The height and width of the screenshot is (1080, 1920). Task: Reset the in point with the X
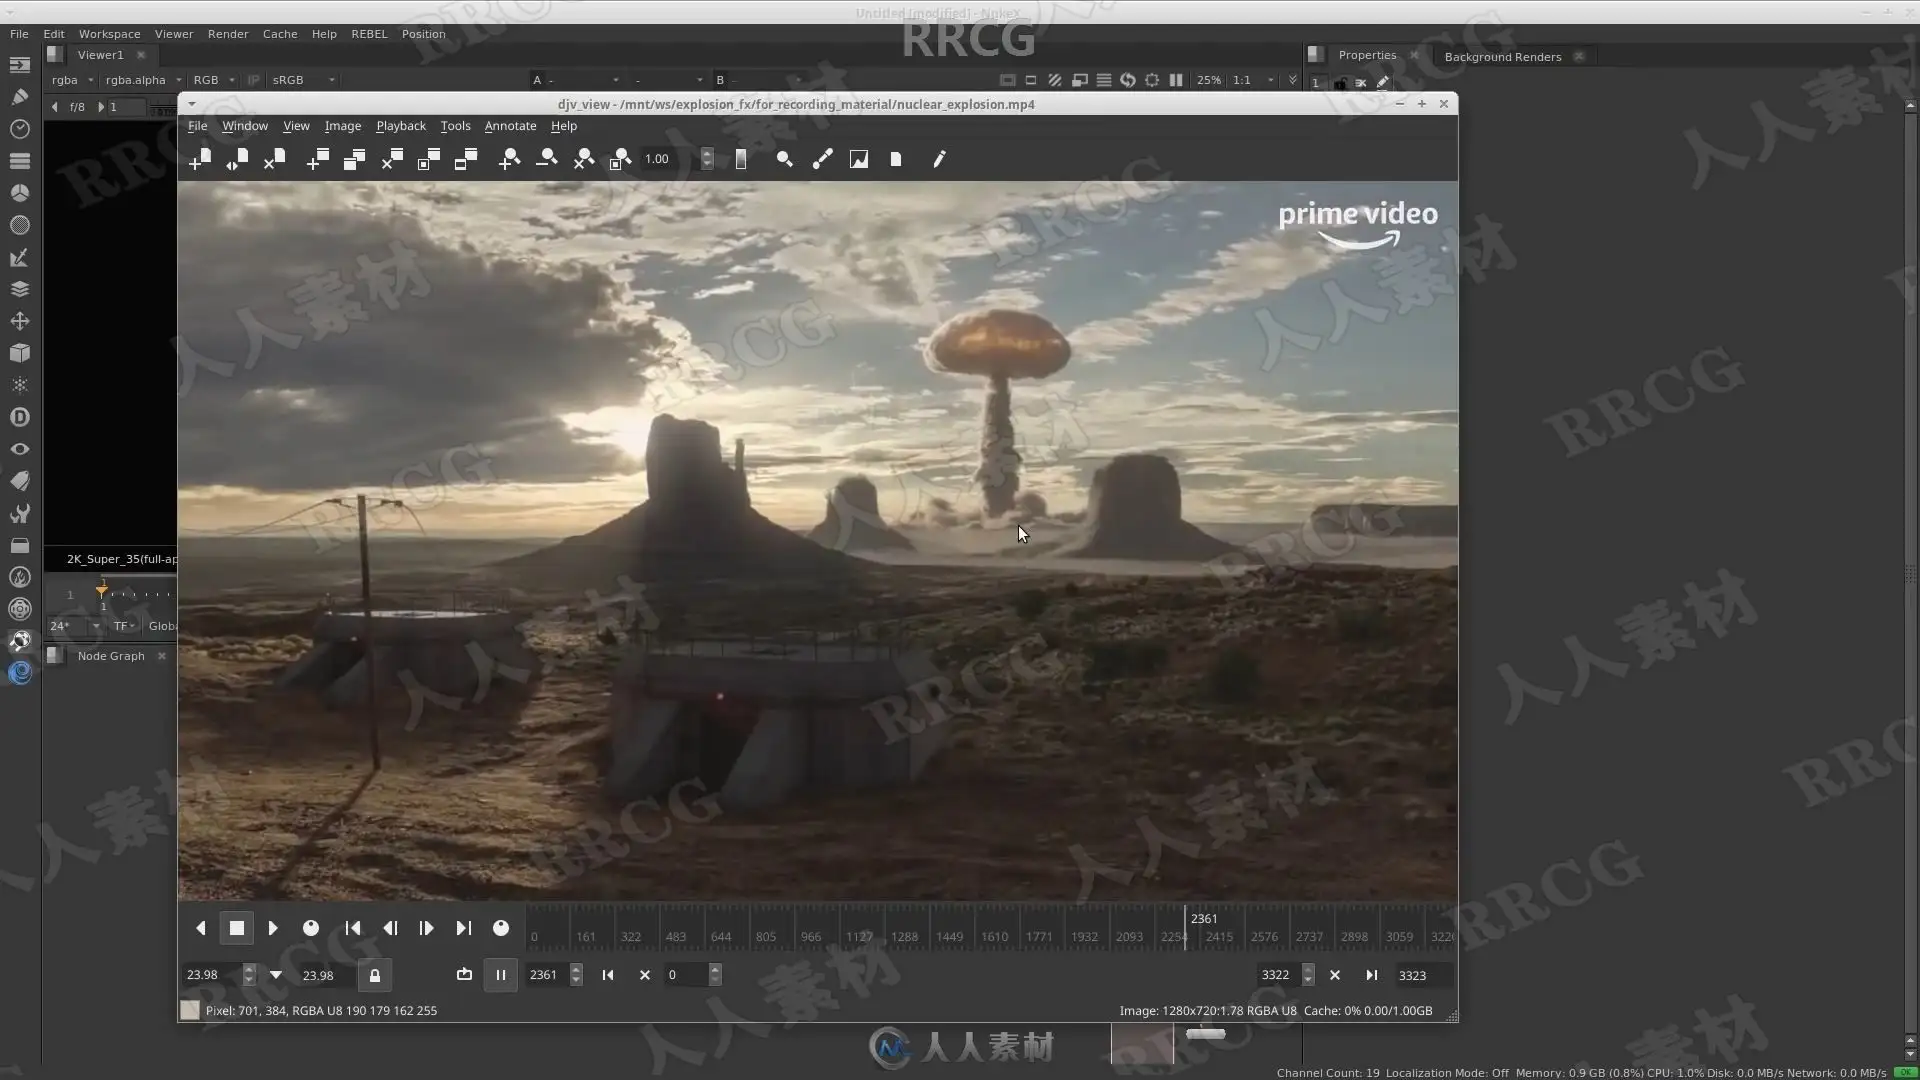[645, 975]
